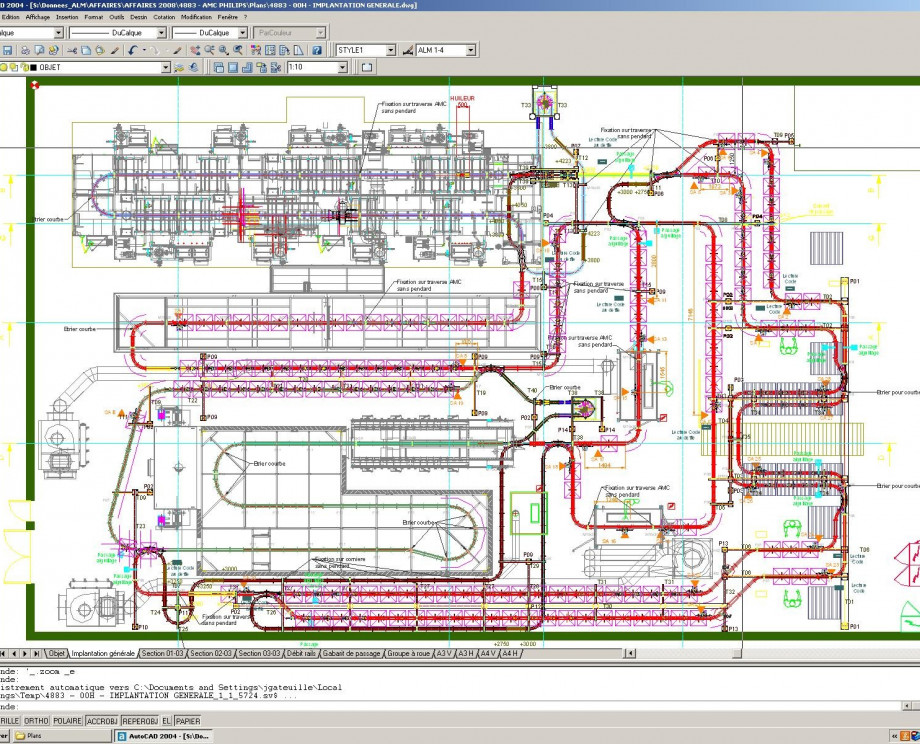Viewport: 920px width, 744px height.
Task: Open the first DuCalque linetype dropdown
Action: click(161, 33)
